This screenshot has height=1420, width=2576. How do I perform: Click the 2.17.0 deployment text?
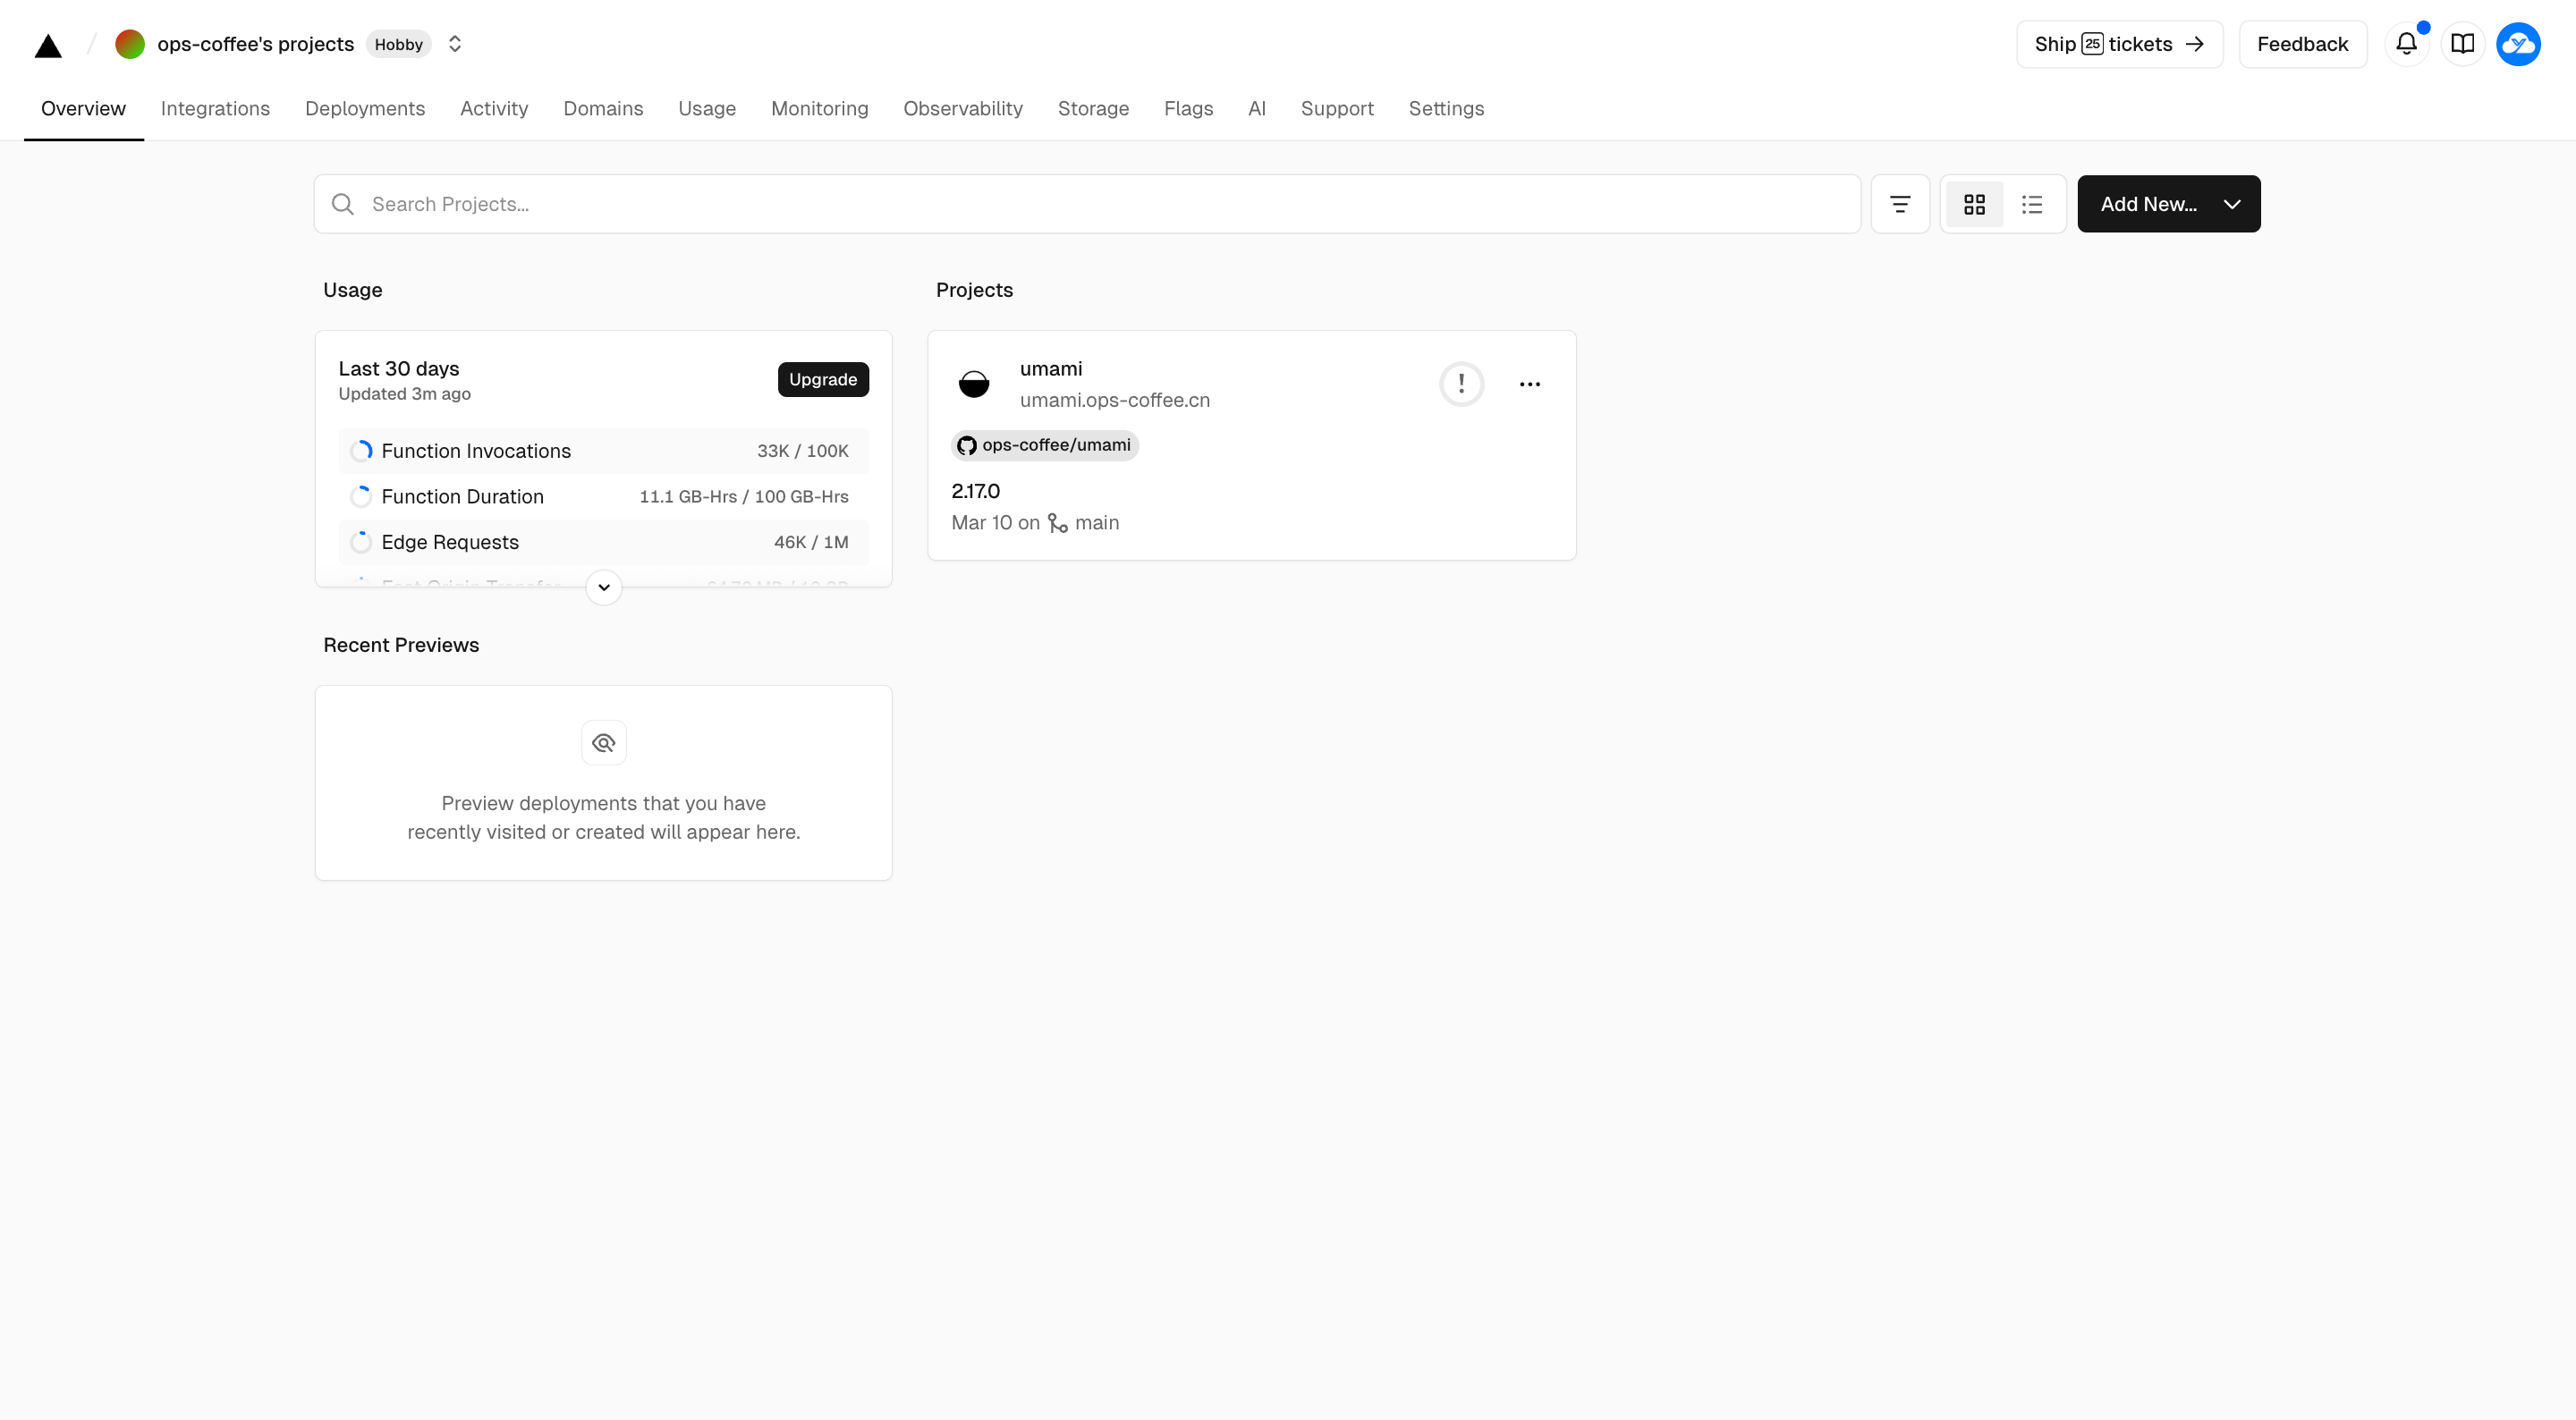976,491
